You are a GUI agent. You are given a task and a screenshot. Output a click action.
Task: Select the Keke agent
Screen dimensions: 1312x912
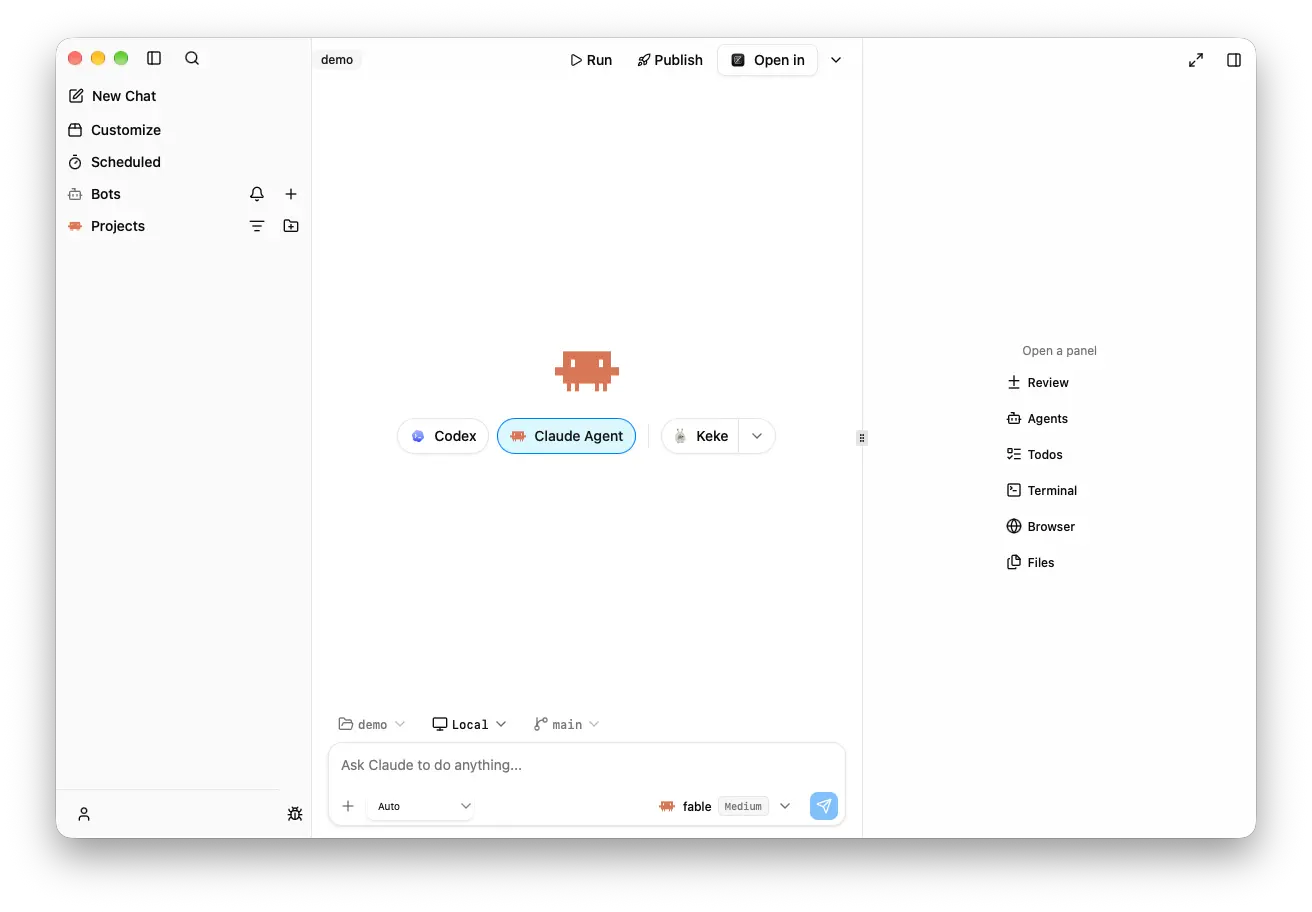tap(700, 436)
